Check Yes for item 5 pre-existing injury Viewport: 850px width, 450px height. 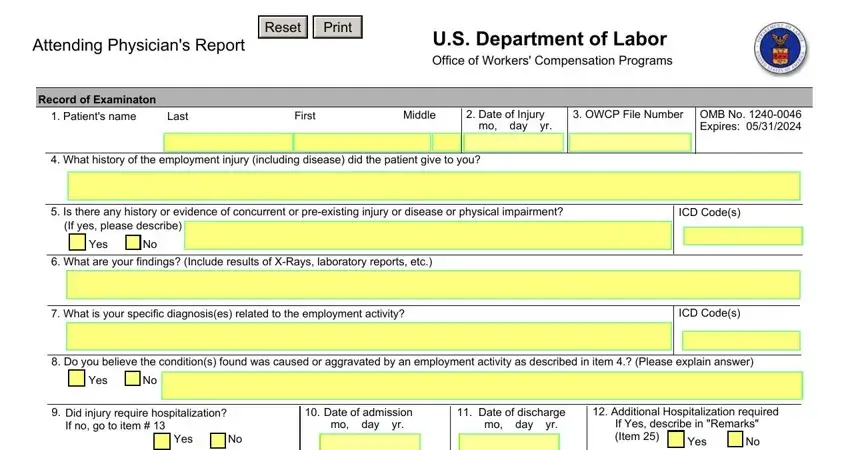pyautogui.click(x=77, y=242)
